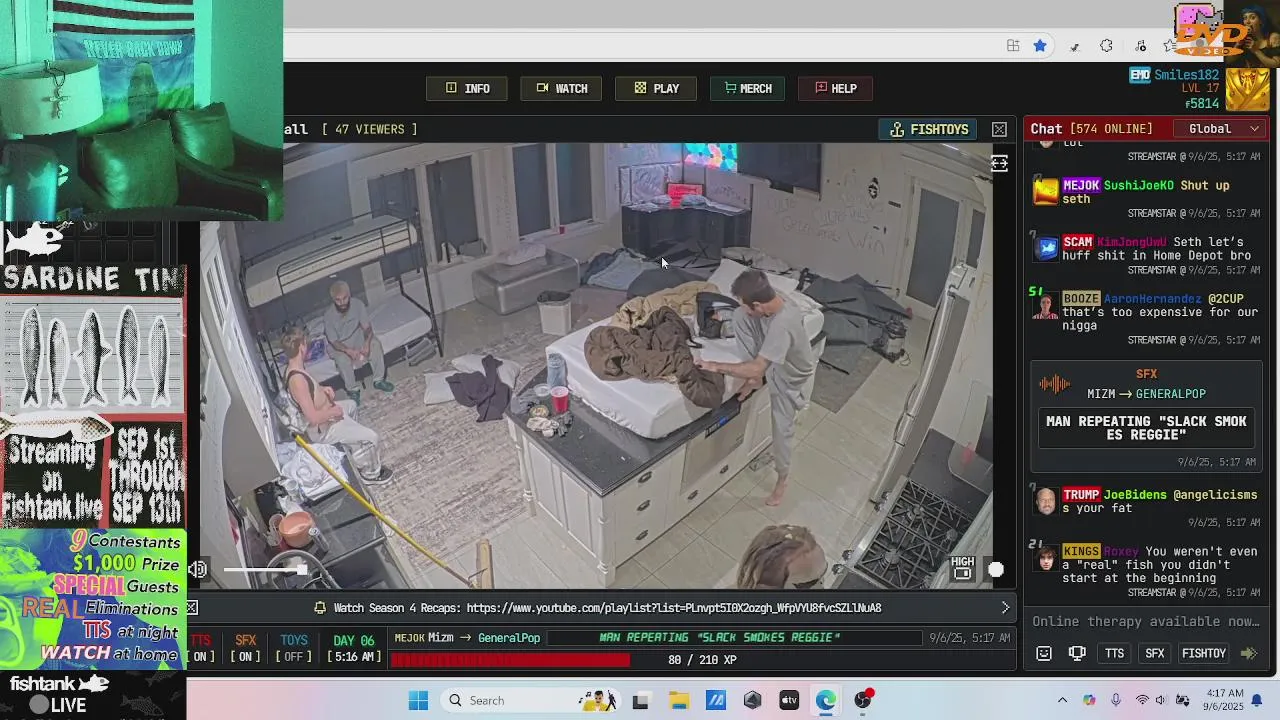Click the ticker 'MAN REPEATING SLACK SMOKES REGGIE' text

point(719,638)
